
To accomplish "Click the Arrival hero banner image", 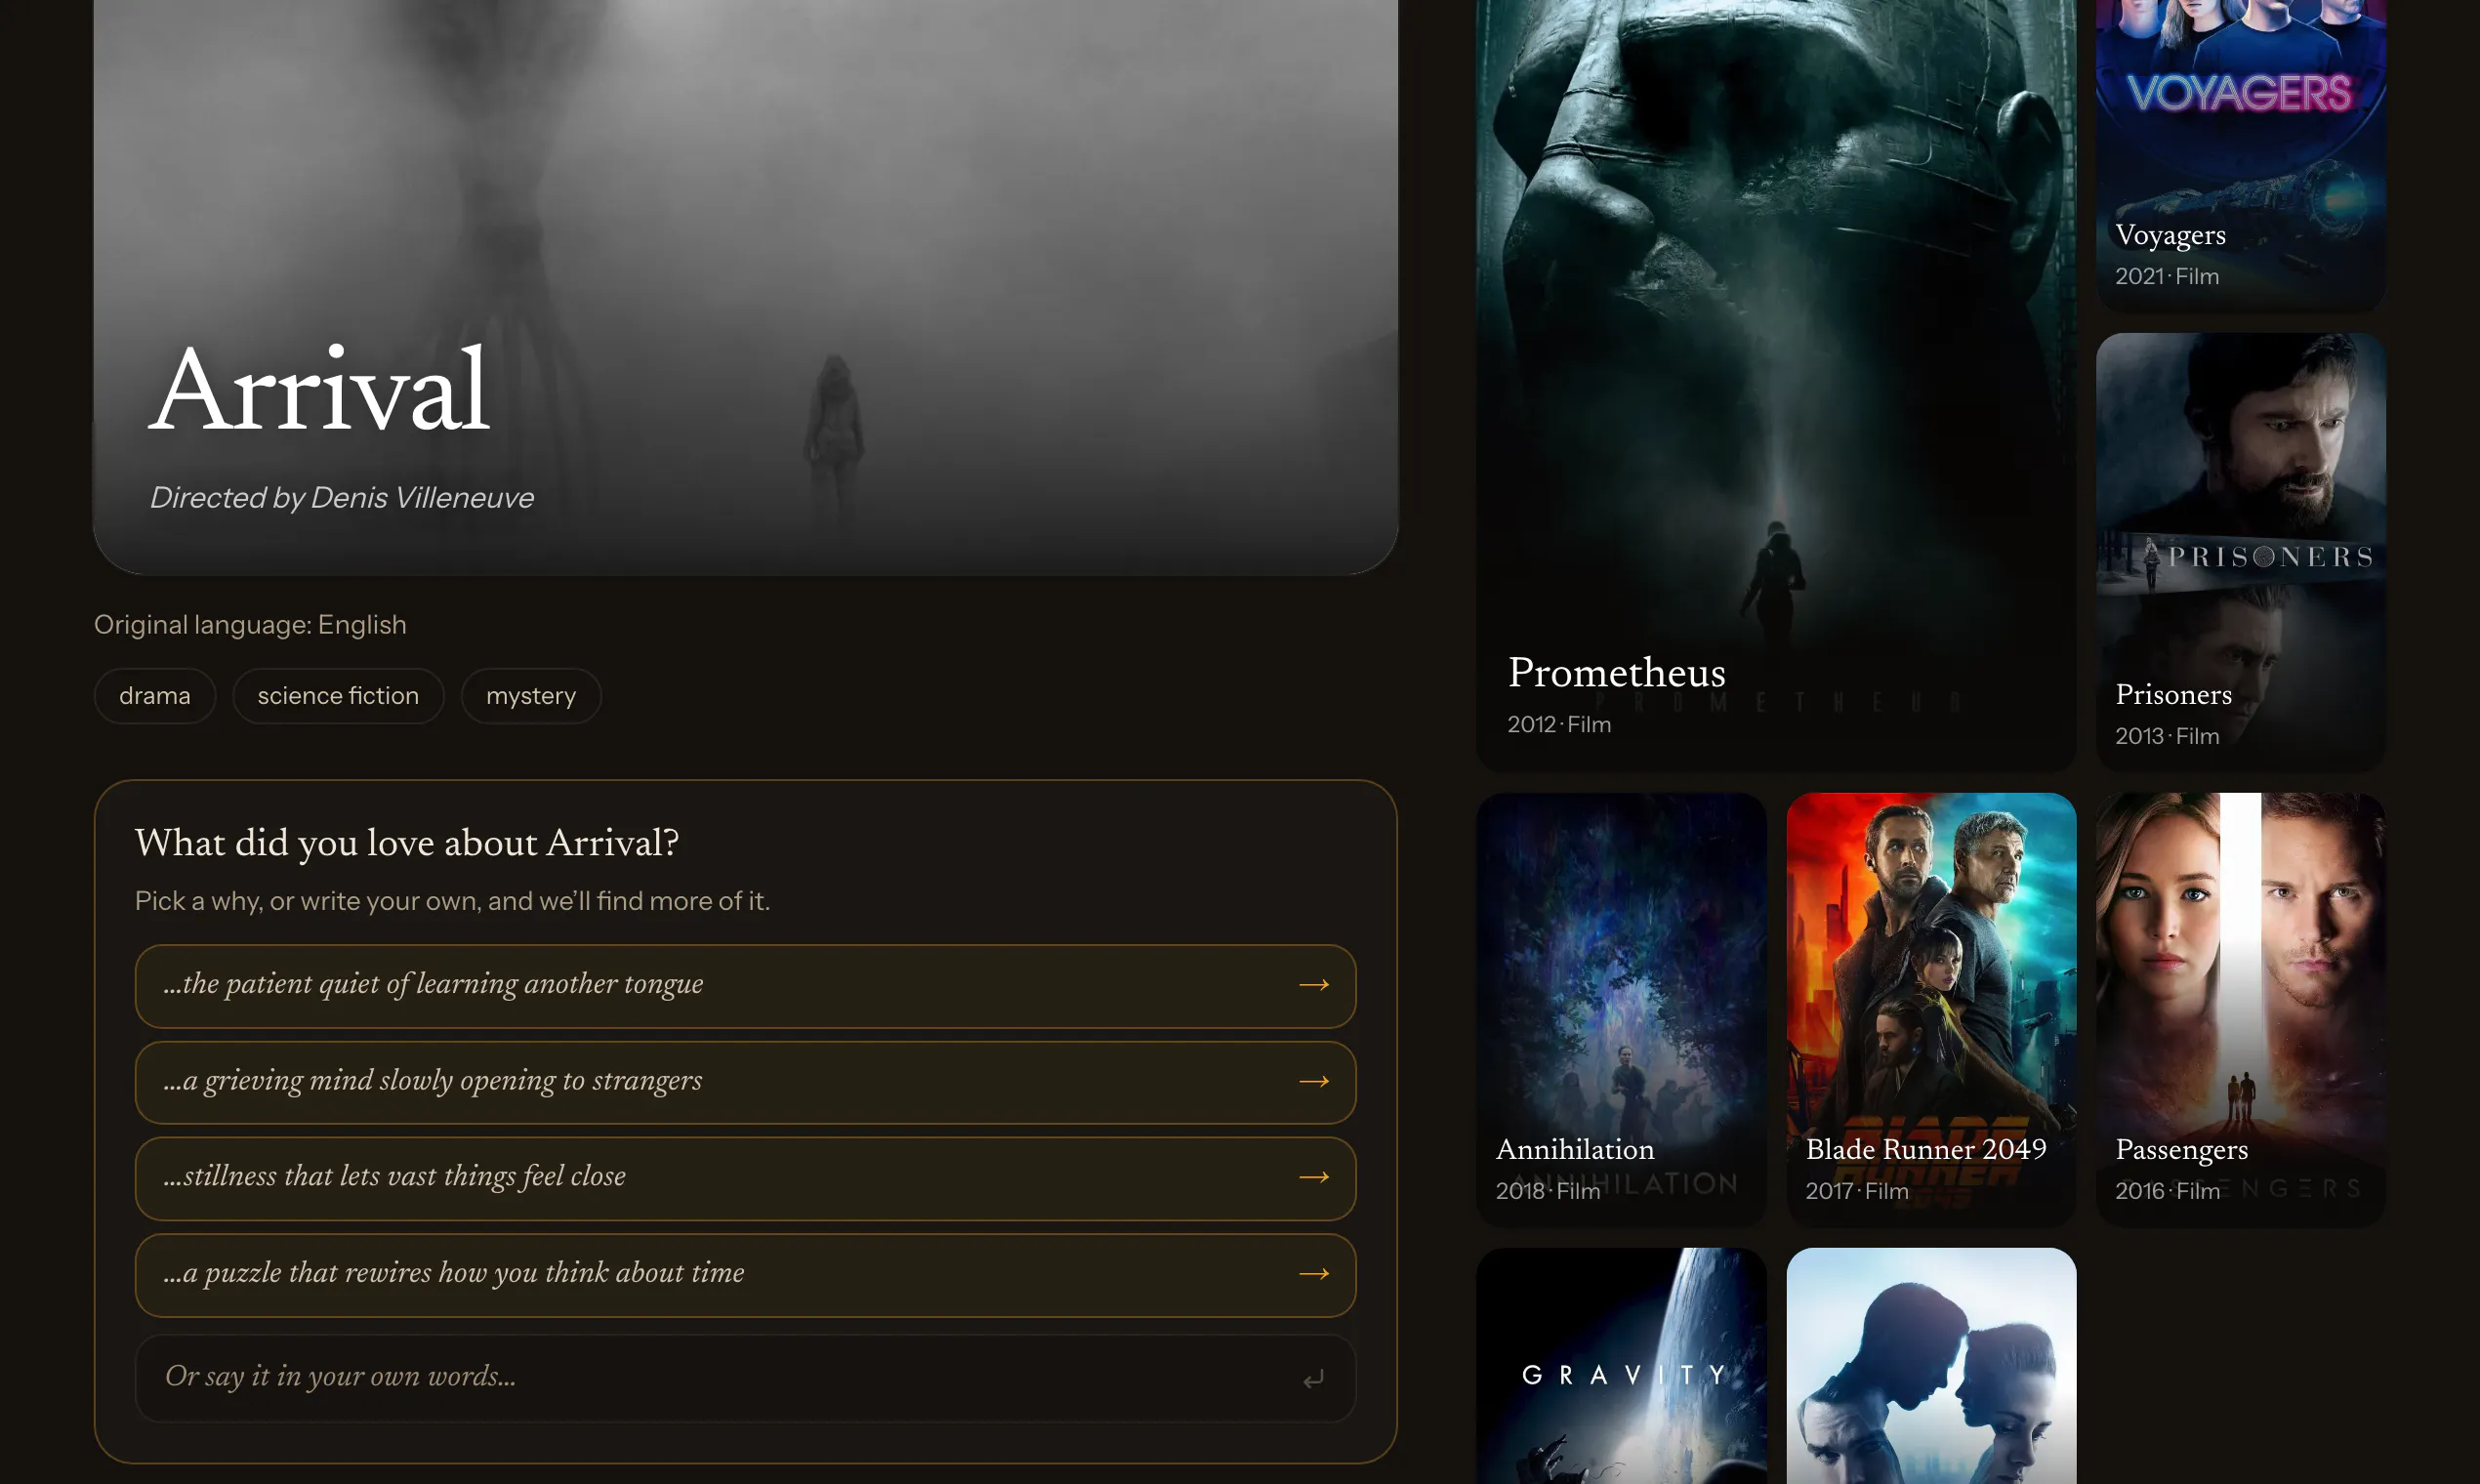I will [745, 287].
